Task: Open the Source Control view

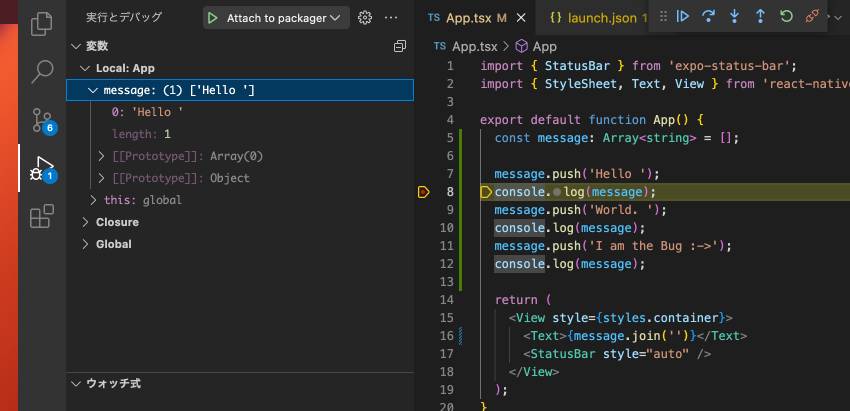Action: tap(42, 120)
